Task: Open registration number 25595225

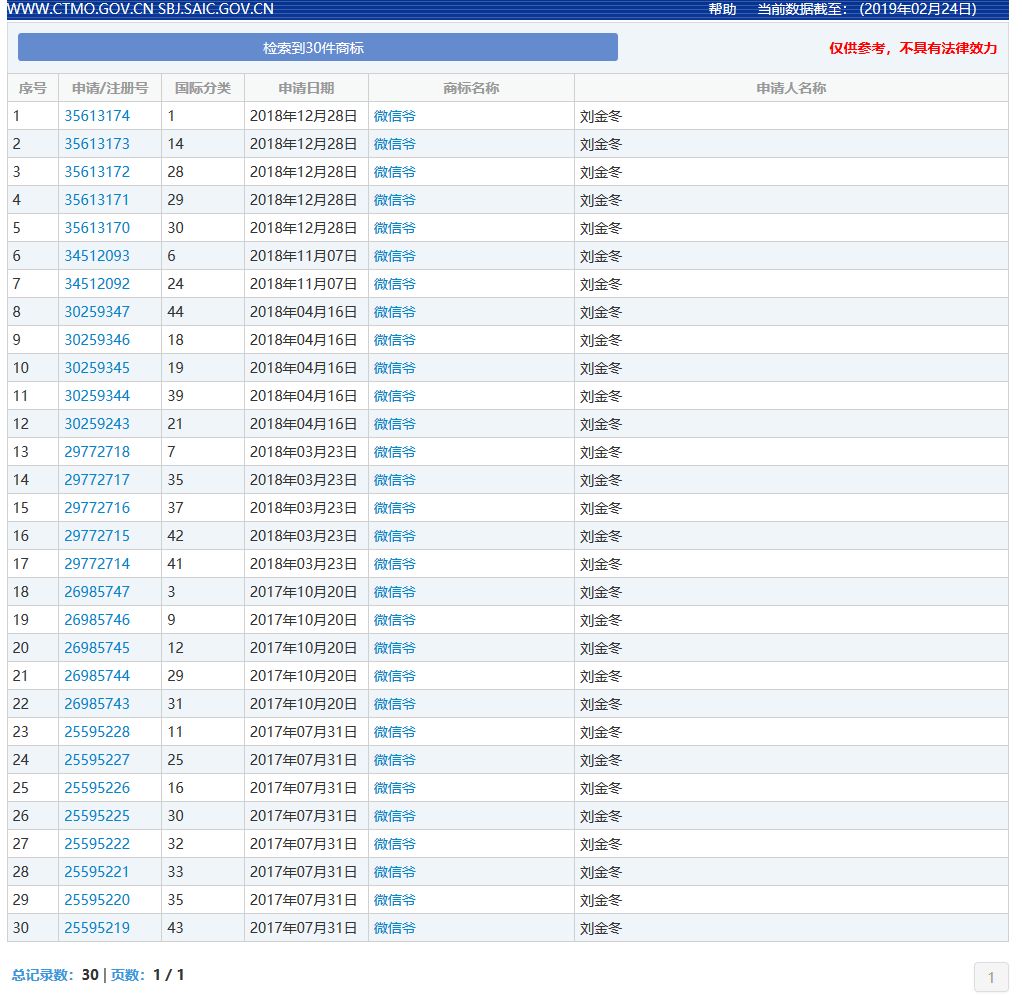Action: click(97, 816)
